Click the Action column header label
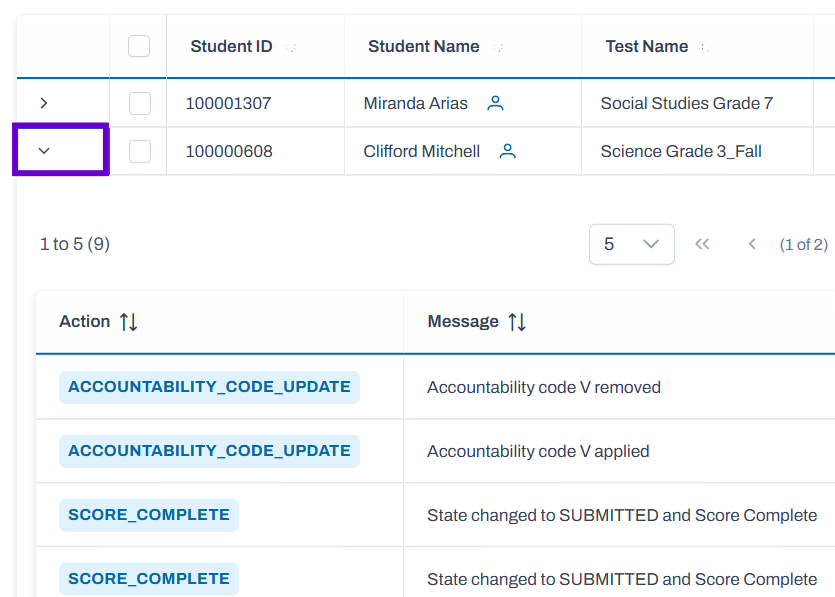This screenshot has height=597, width=835. [84, 321]
